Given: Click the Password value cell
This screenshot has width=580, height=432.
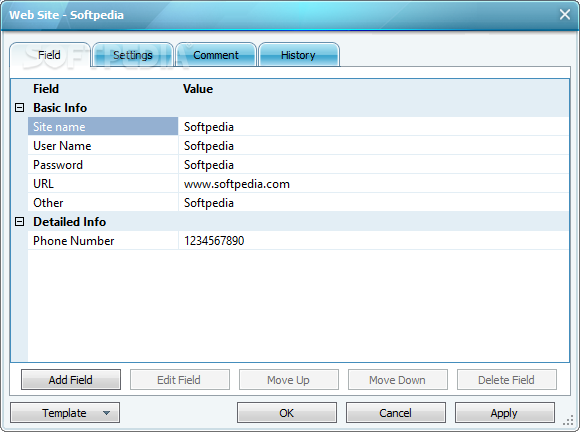Looking at the screenshot, I should [374, 165].
